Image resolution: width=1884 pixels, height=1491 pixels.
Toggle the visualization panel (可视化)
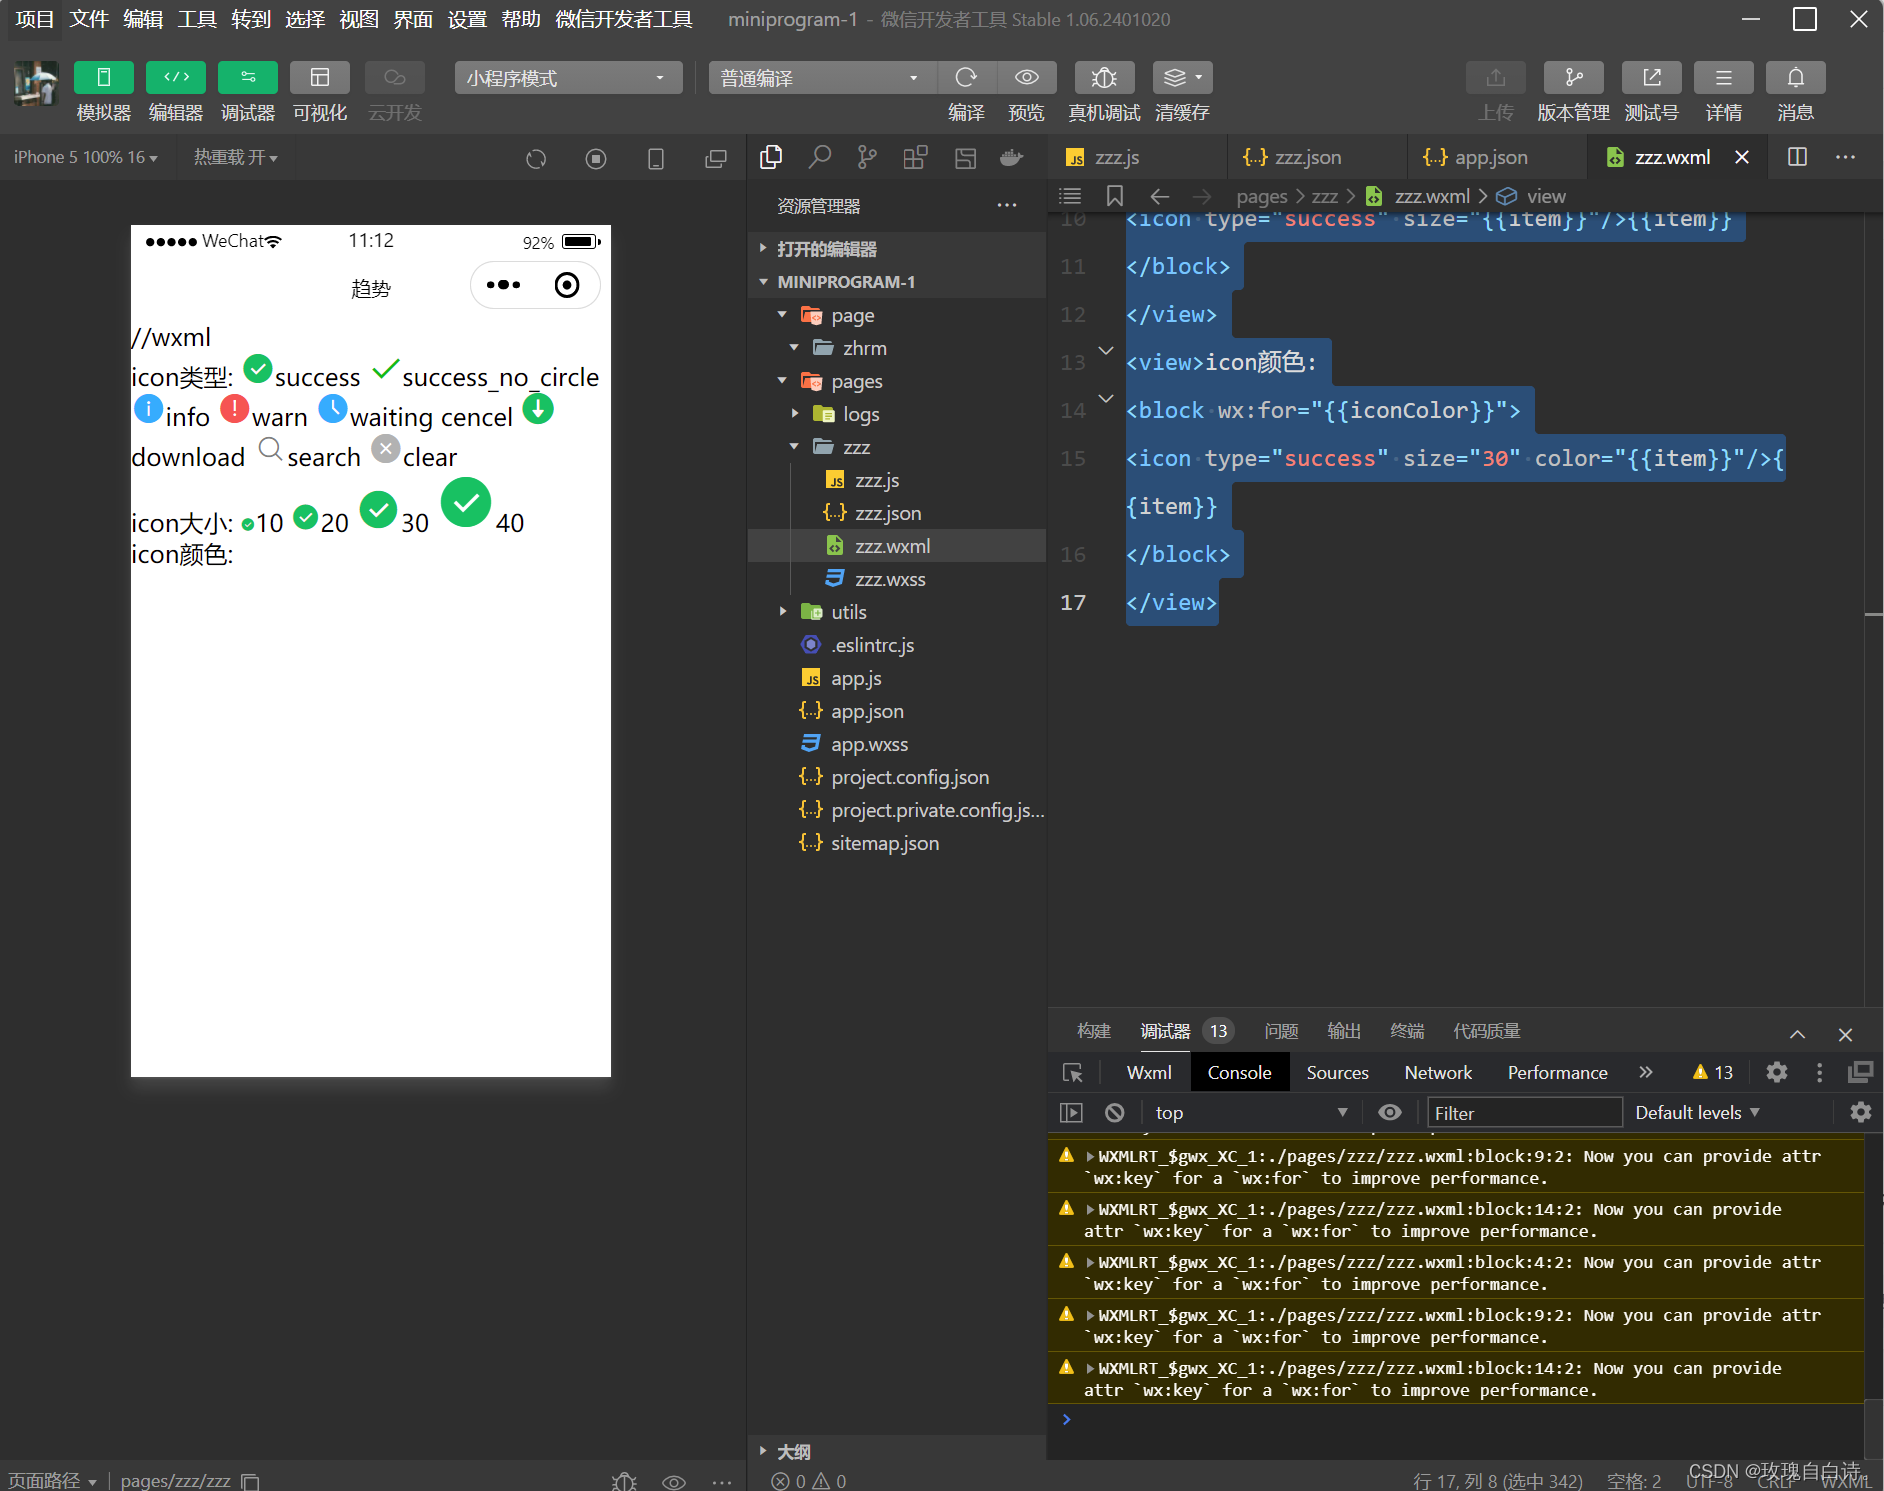[x=319, y=78]
